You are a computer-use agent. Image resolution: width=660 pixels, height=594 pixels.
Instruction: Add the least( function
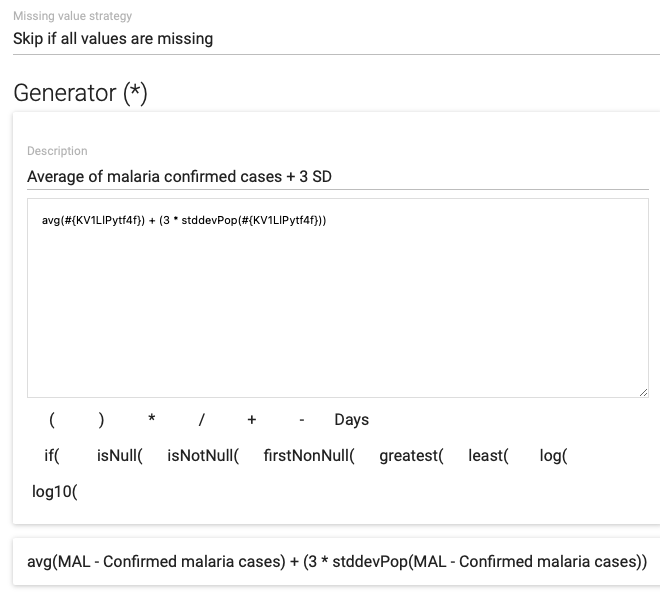tap(488, 455)
